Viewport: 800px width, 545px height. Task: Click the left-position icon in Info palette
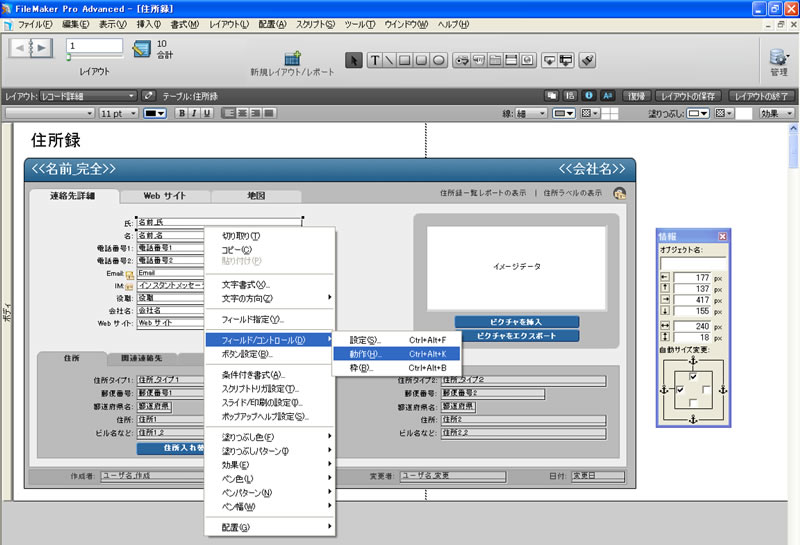(665, 277)
